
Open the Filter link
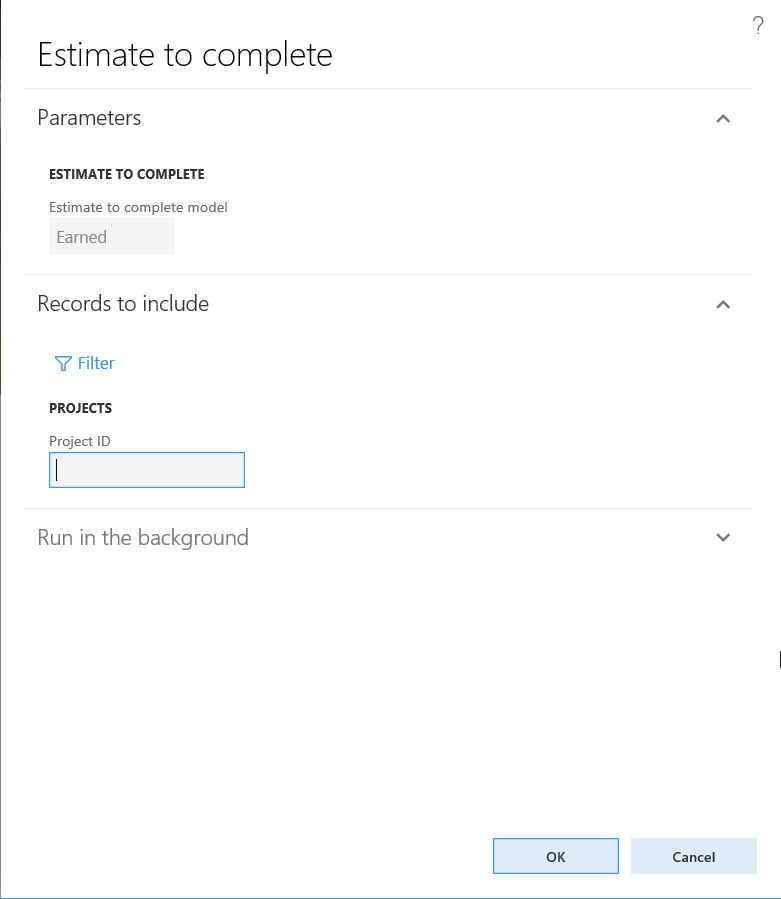point(96,363)
